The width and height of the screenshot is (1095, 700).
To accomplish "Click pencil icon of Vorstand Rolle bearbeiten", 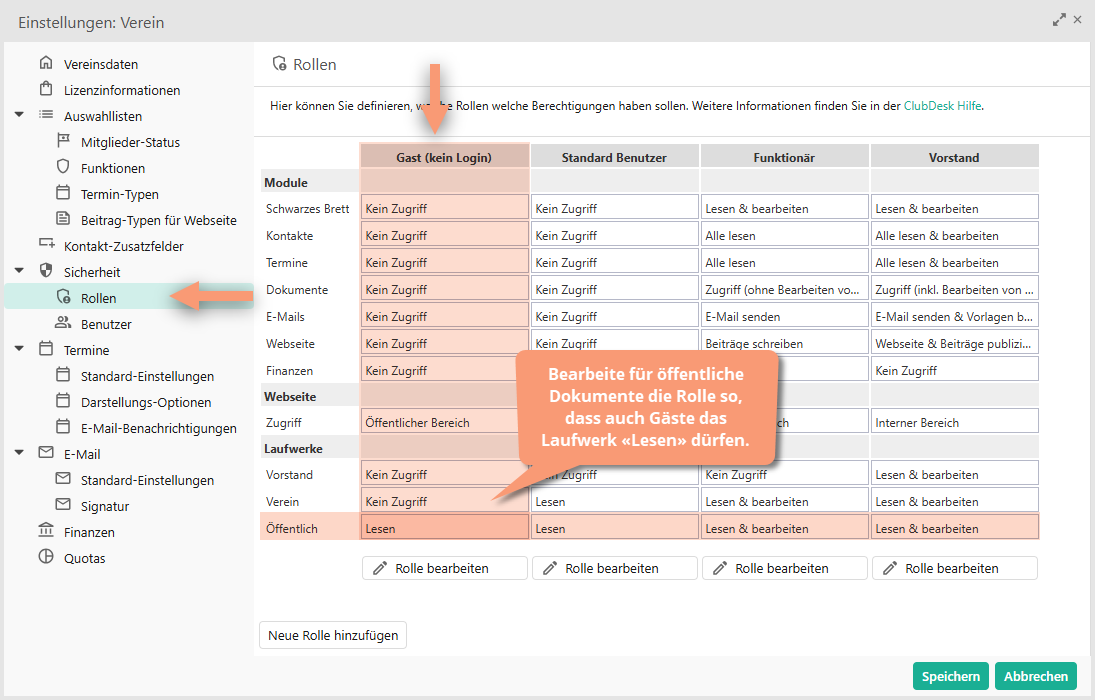I will [890, 568].
